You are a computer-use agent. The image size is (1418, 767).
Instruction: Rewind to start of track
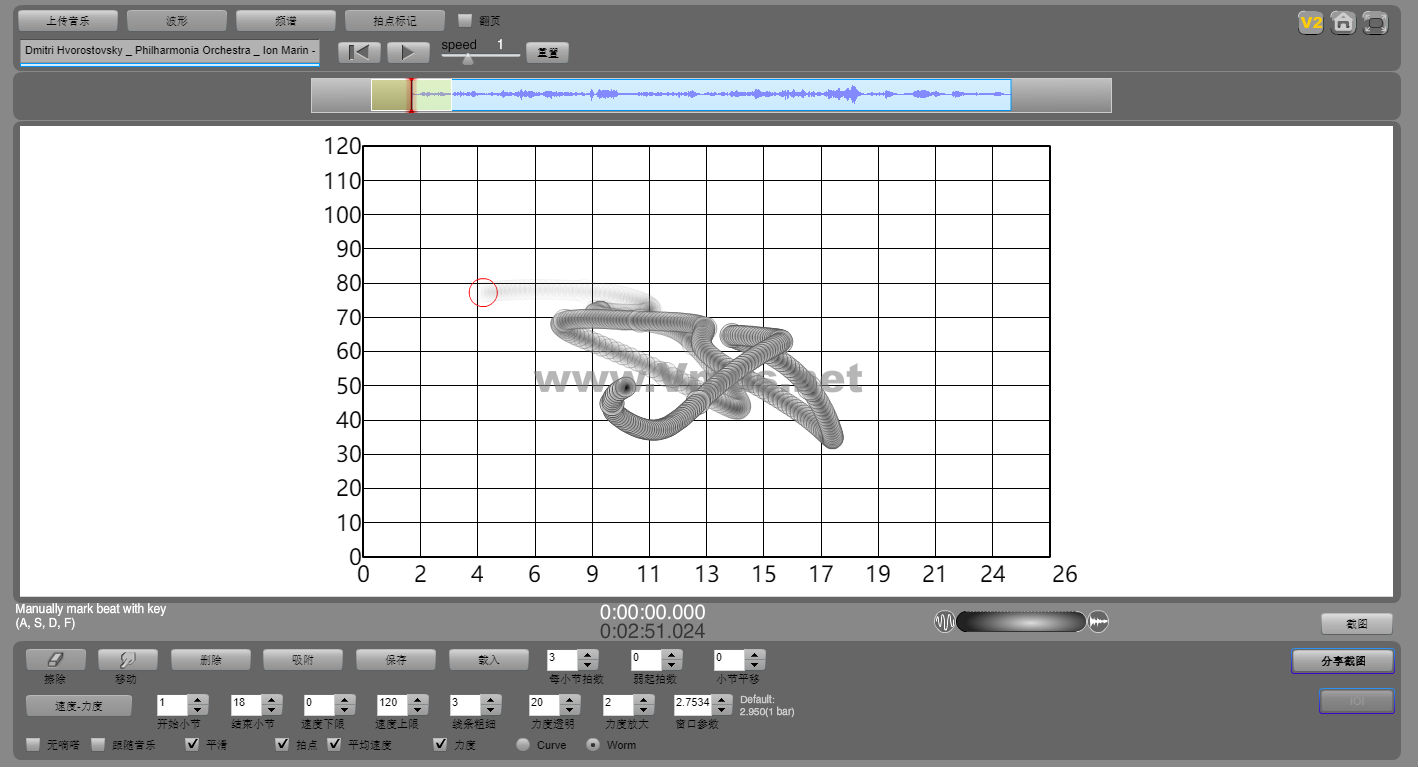tap(359, 53)
